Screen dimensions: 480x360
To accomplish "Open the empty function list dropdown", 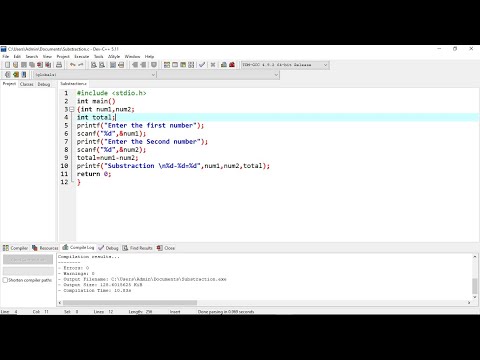I will (218, 75).
